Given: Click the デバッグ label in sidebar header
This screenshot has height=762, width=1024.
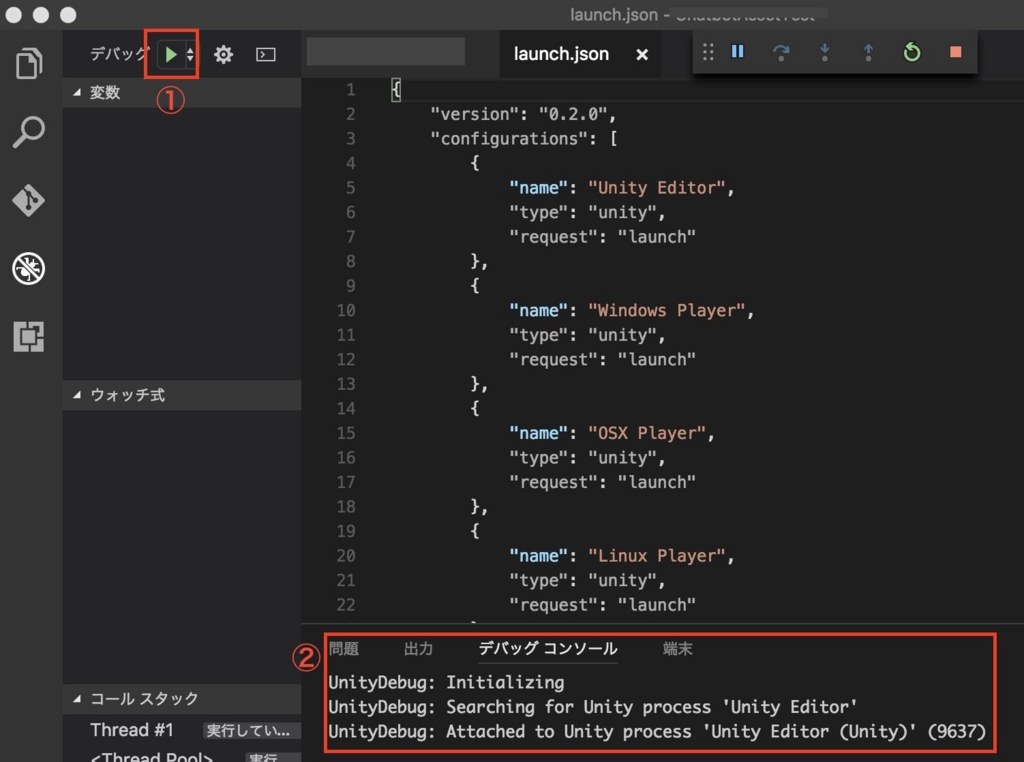Looking at the screenshot, I should pos(120,54).
